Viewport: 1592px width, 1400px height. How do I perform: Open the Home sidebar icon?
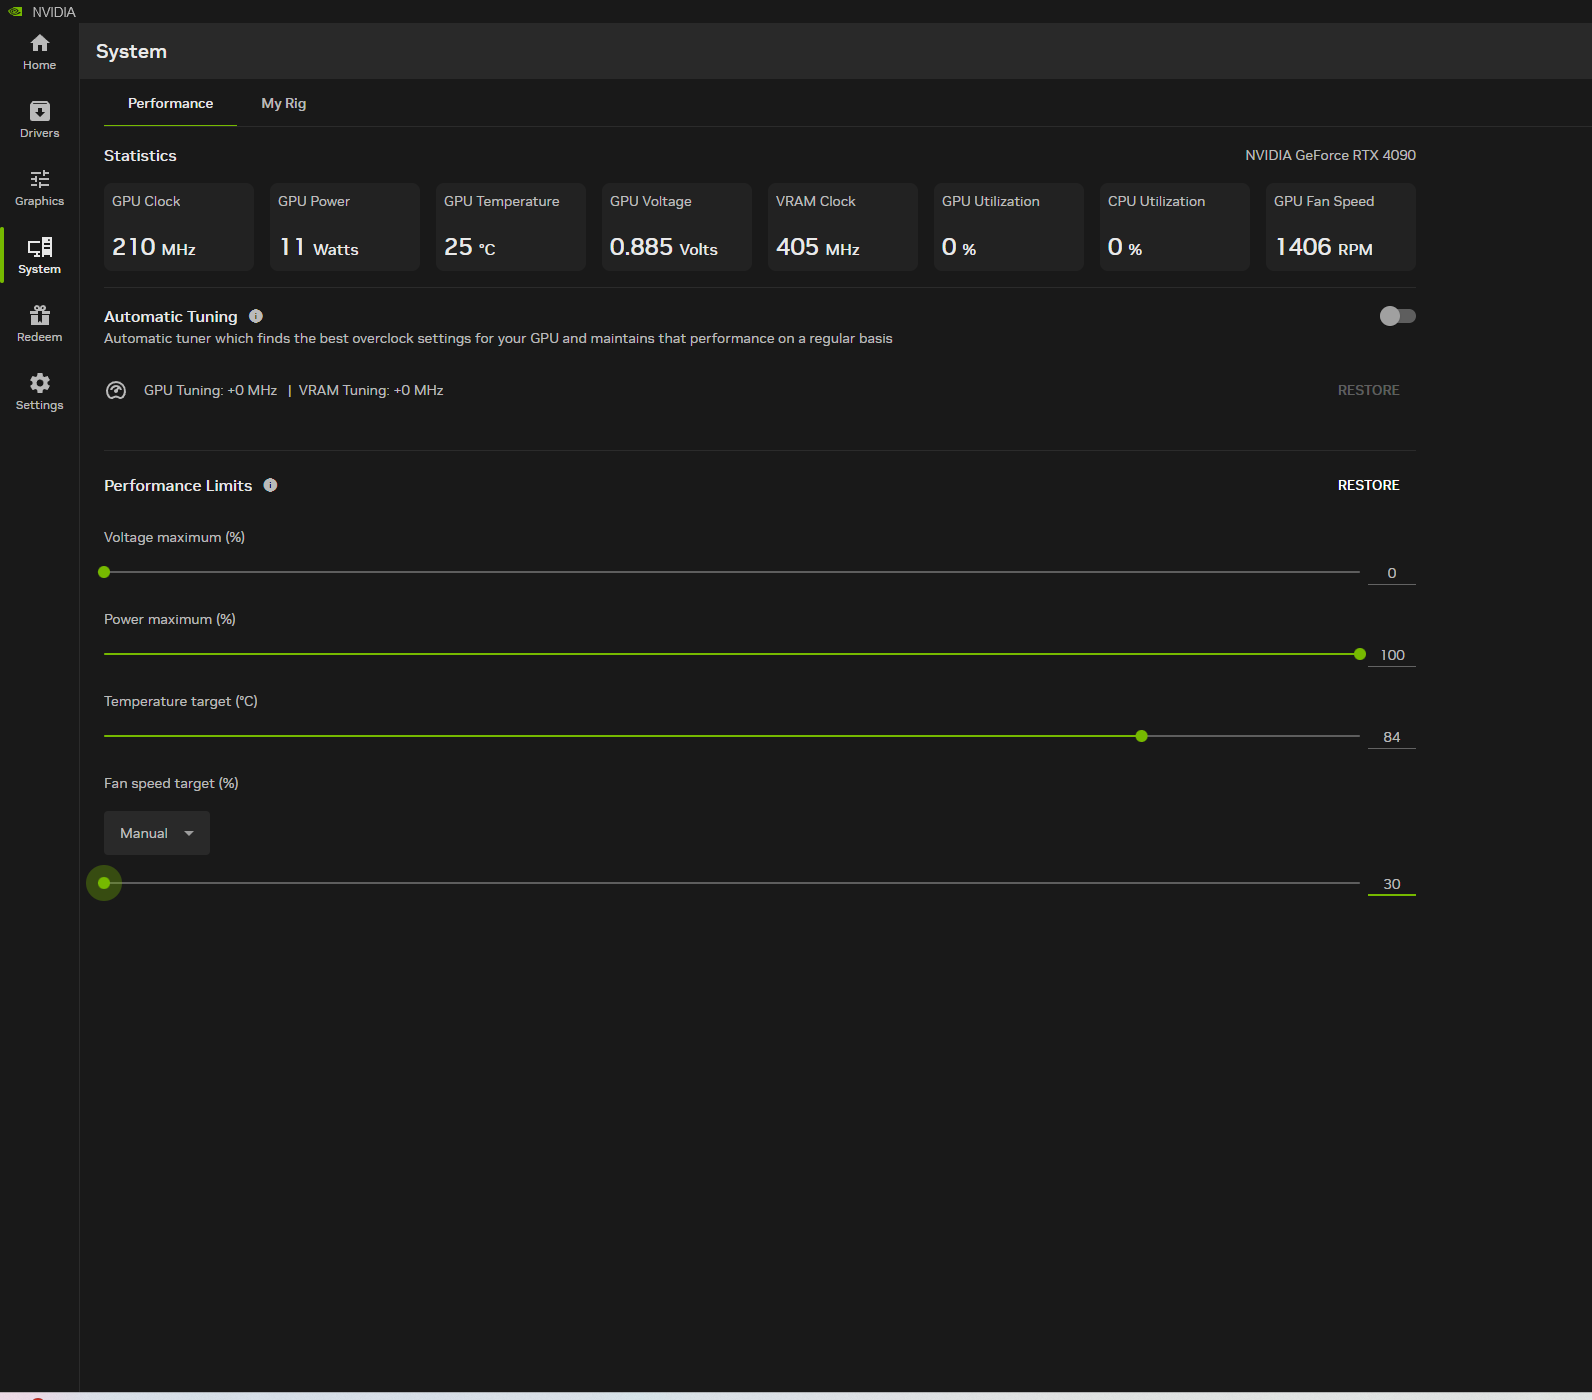[x=40, y=52]
